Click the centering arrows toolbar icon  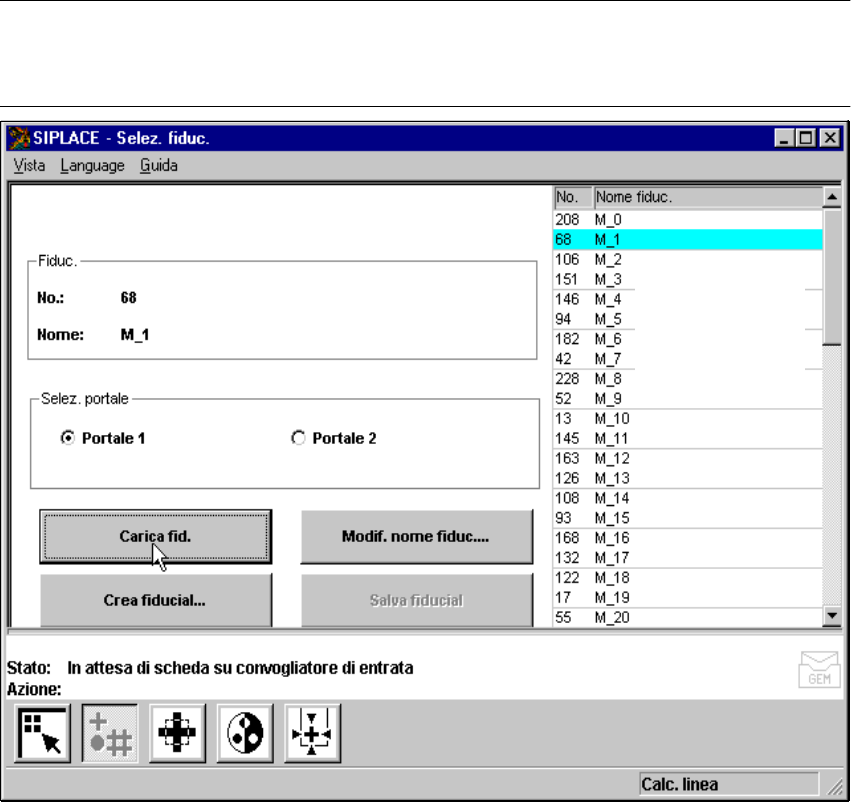(313, 733)
